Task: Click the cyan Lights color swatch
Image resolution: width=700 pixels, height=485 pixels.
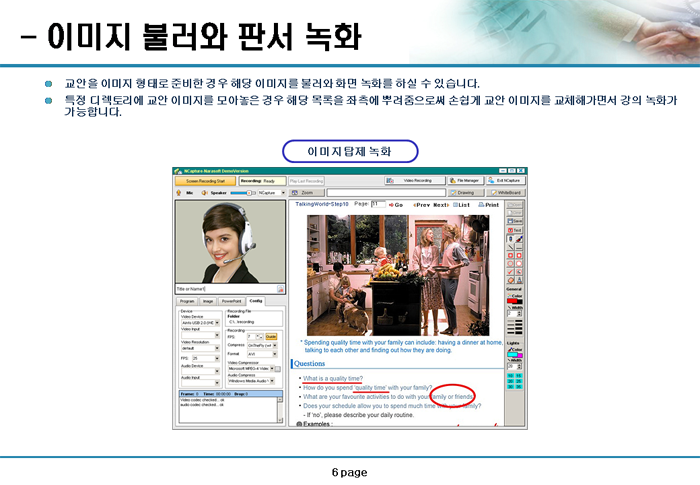Action: pyautogui.click(x=512, y=355)
